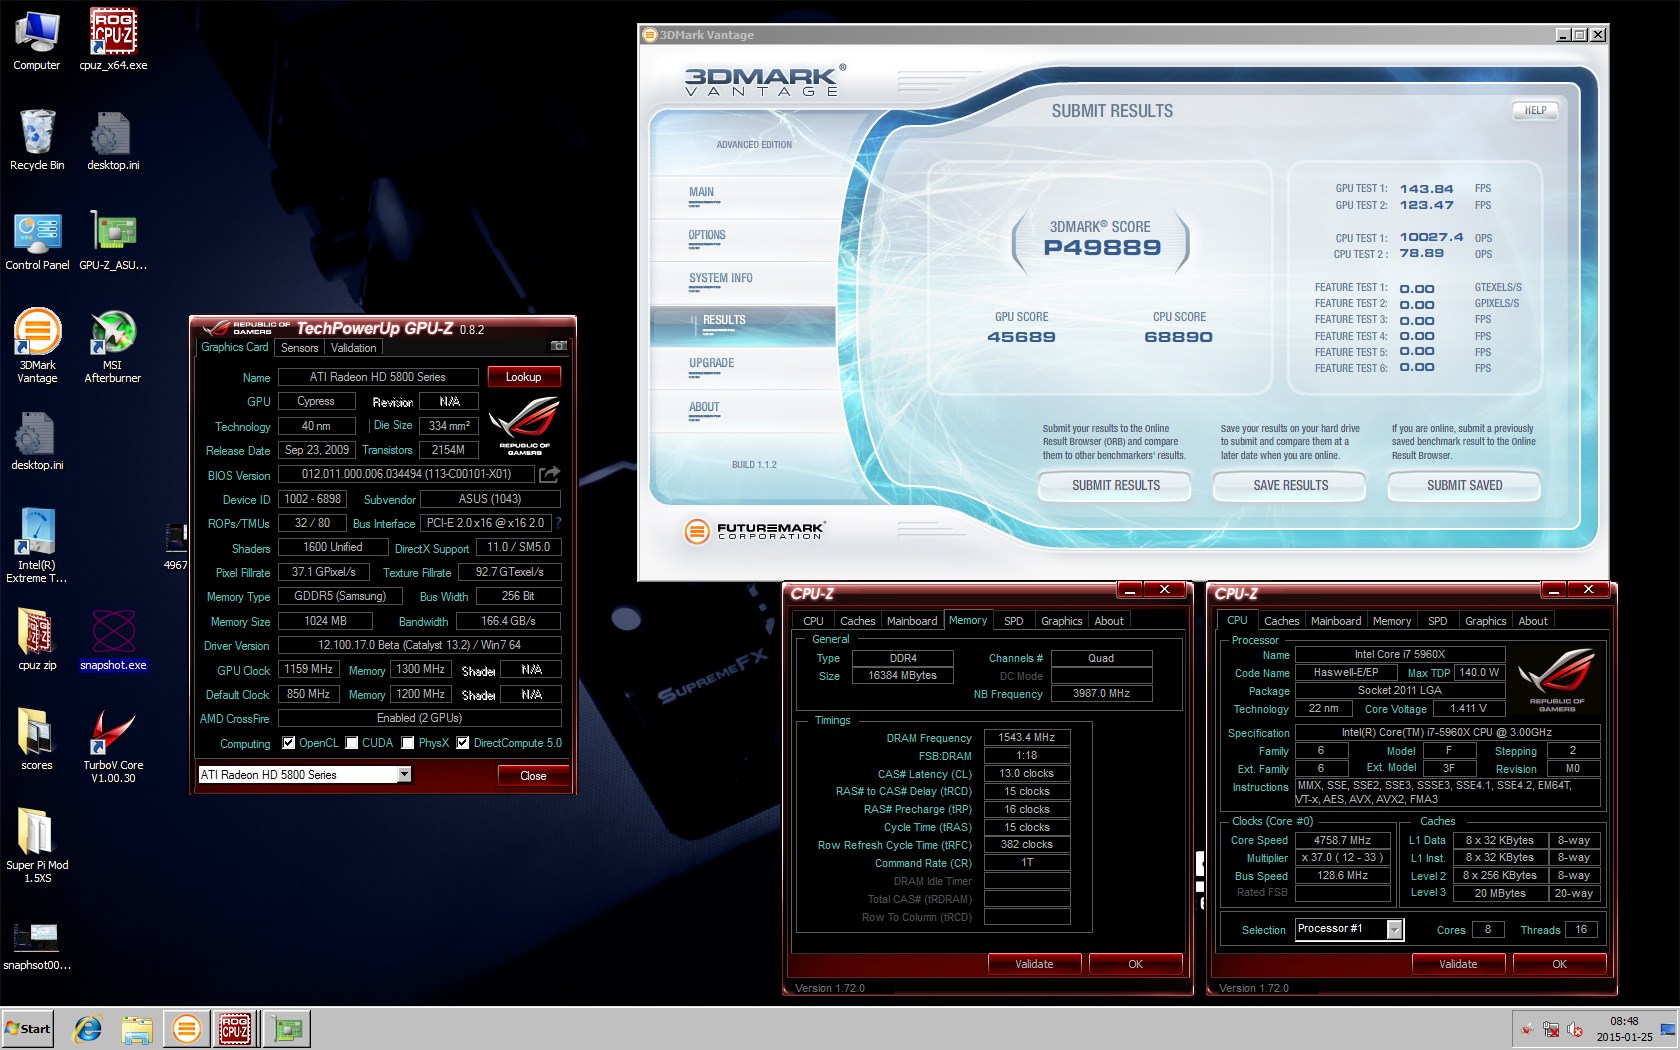The height and width of the screenshot is (1050, 1680).
Task: Open the Memory tab in processor CPU-Z window
Action: coord(1392,621)
